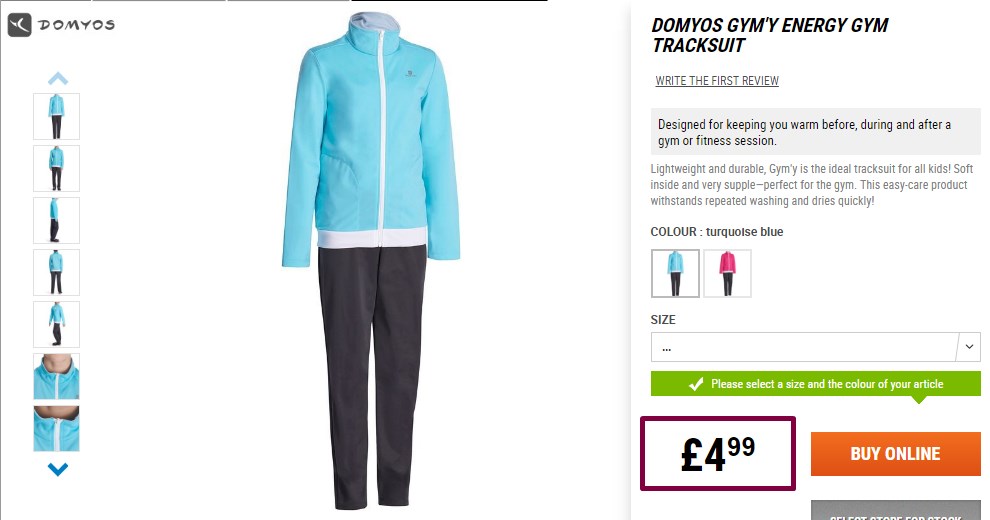Select the raised collar close-up thumbnail
Viewport: 990px width, 520px height.
pos(56,377)
